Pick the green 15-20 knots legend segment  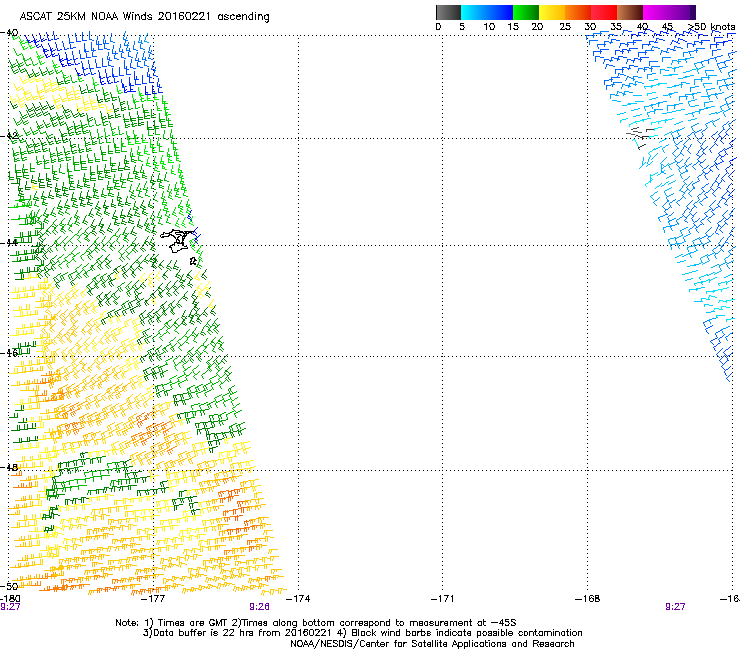pyautogui.click(x=526, y=12)
